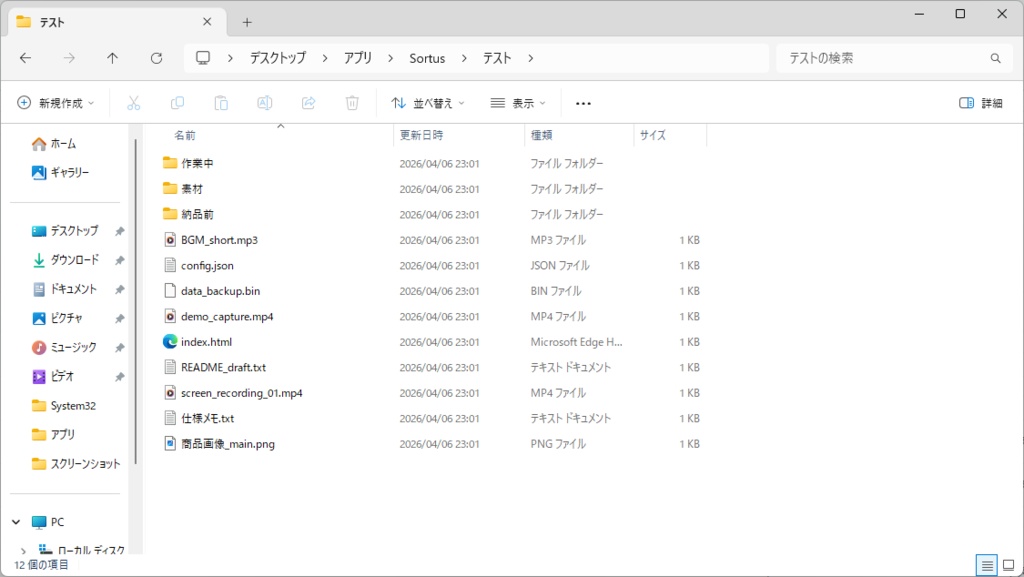Open chevron after Sortus in address bar
This screenshot has width=1024, height=577.
coord(464,58)
